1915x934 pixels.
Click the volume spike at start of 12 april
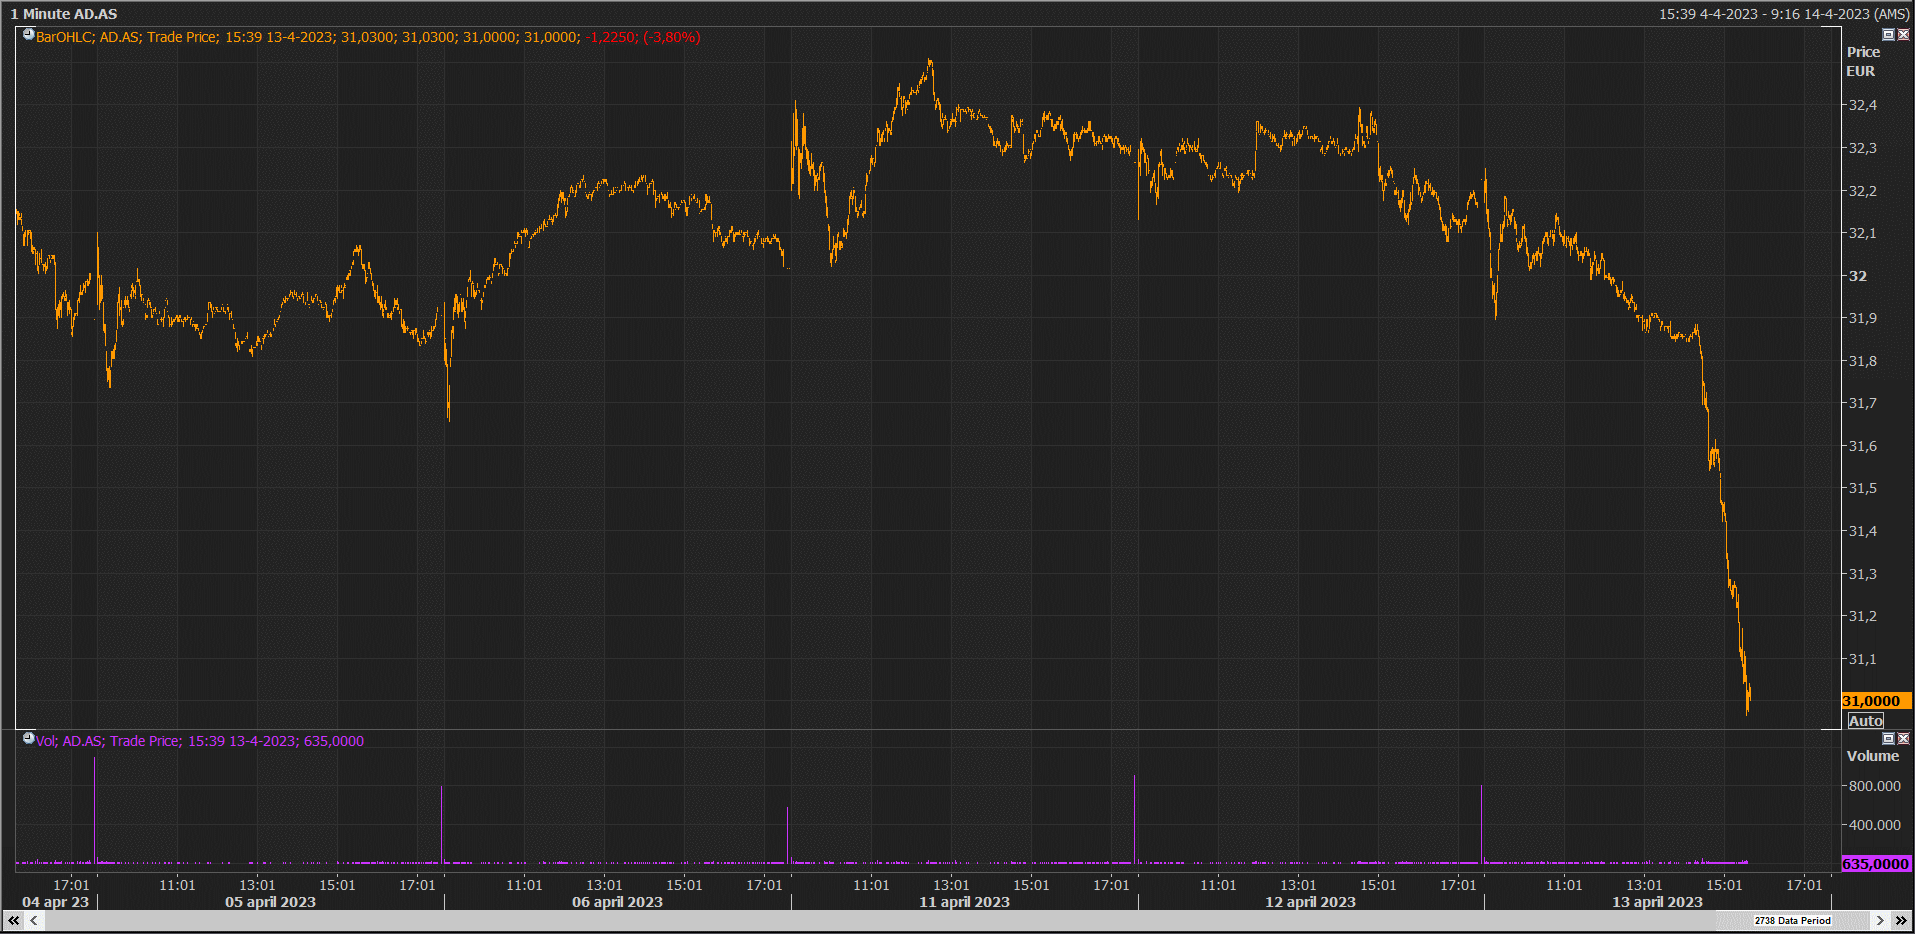(x=1135, y=819)
